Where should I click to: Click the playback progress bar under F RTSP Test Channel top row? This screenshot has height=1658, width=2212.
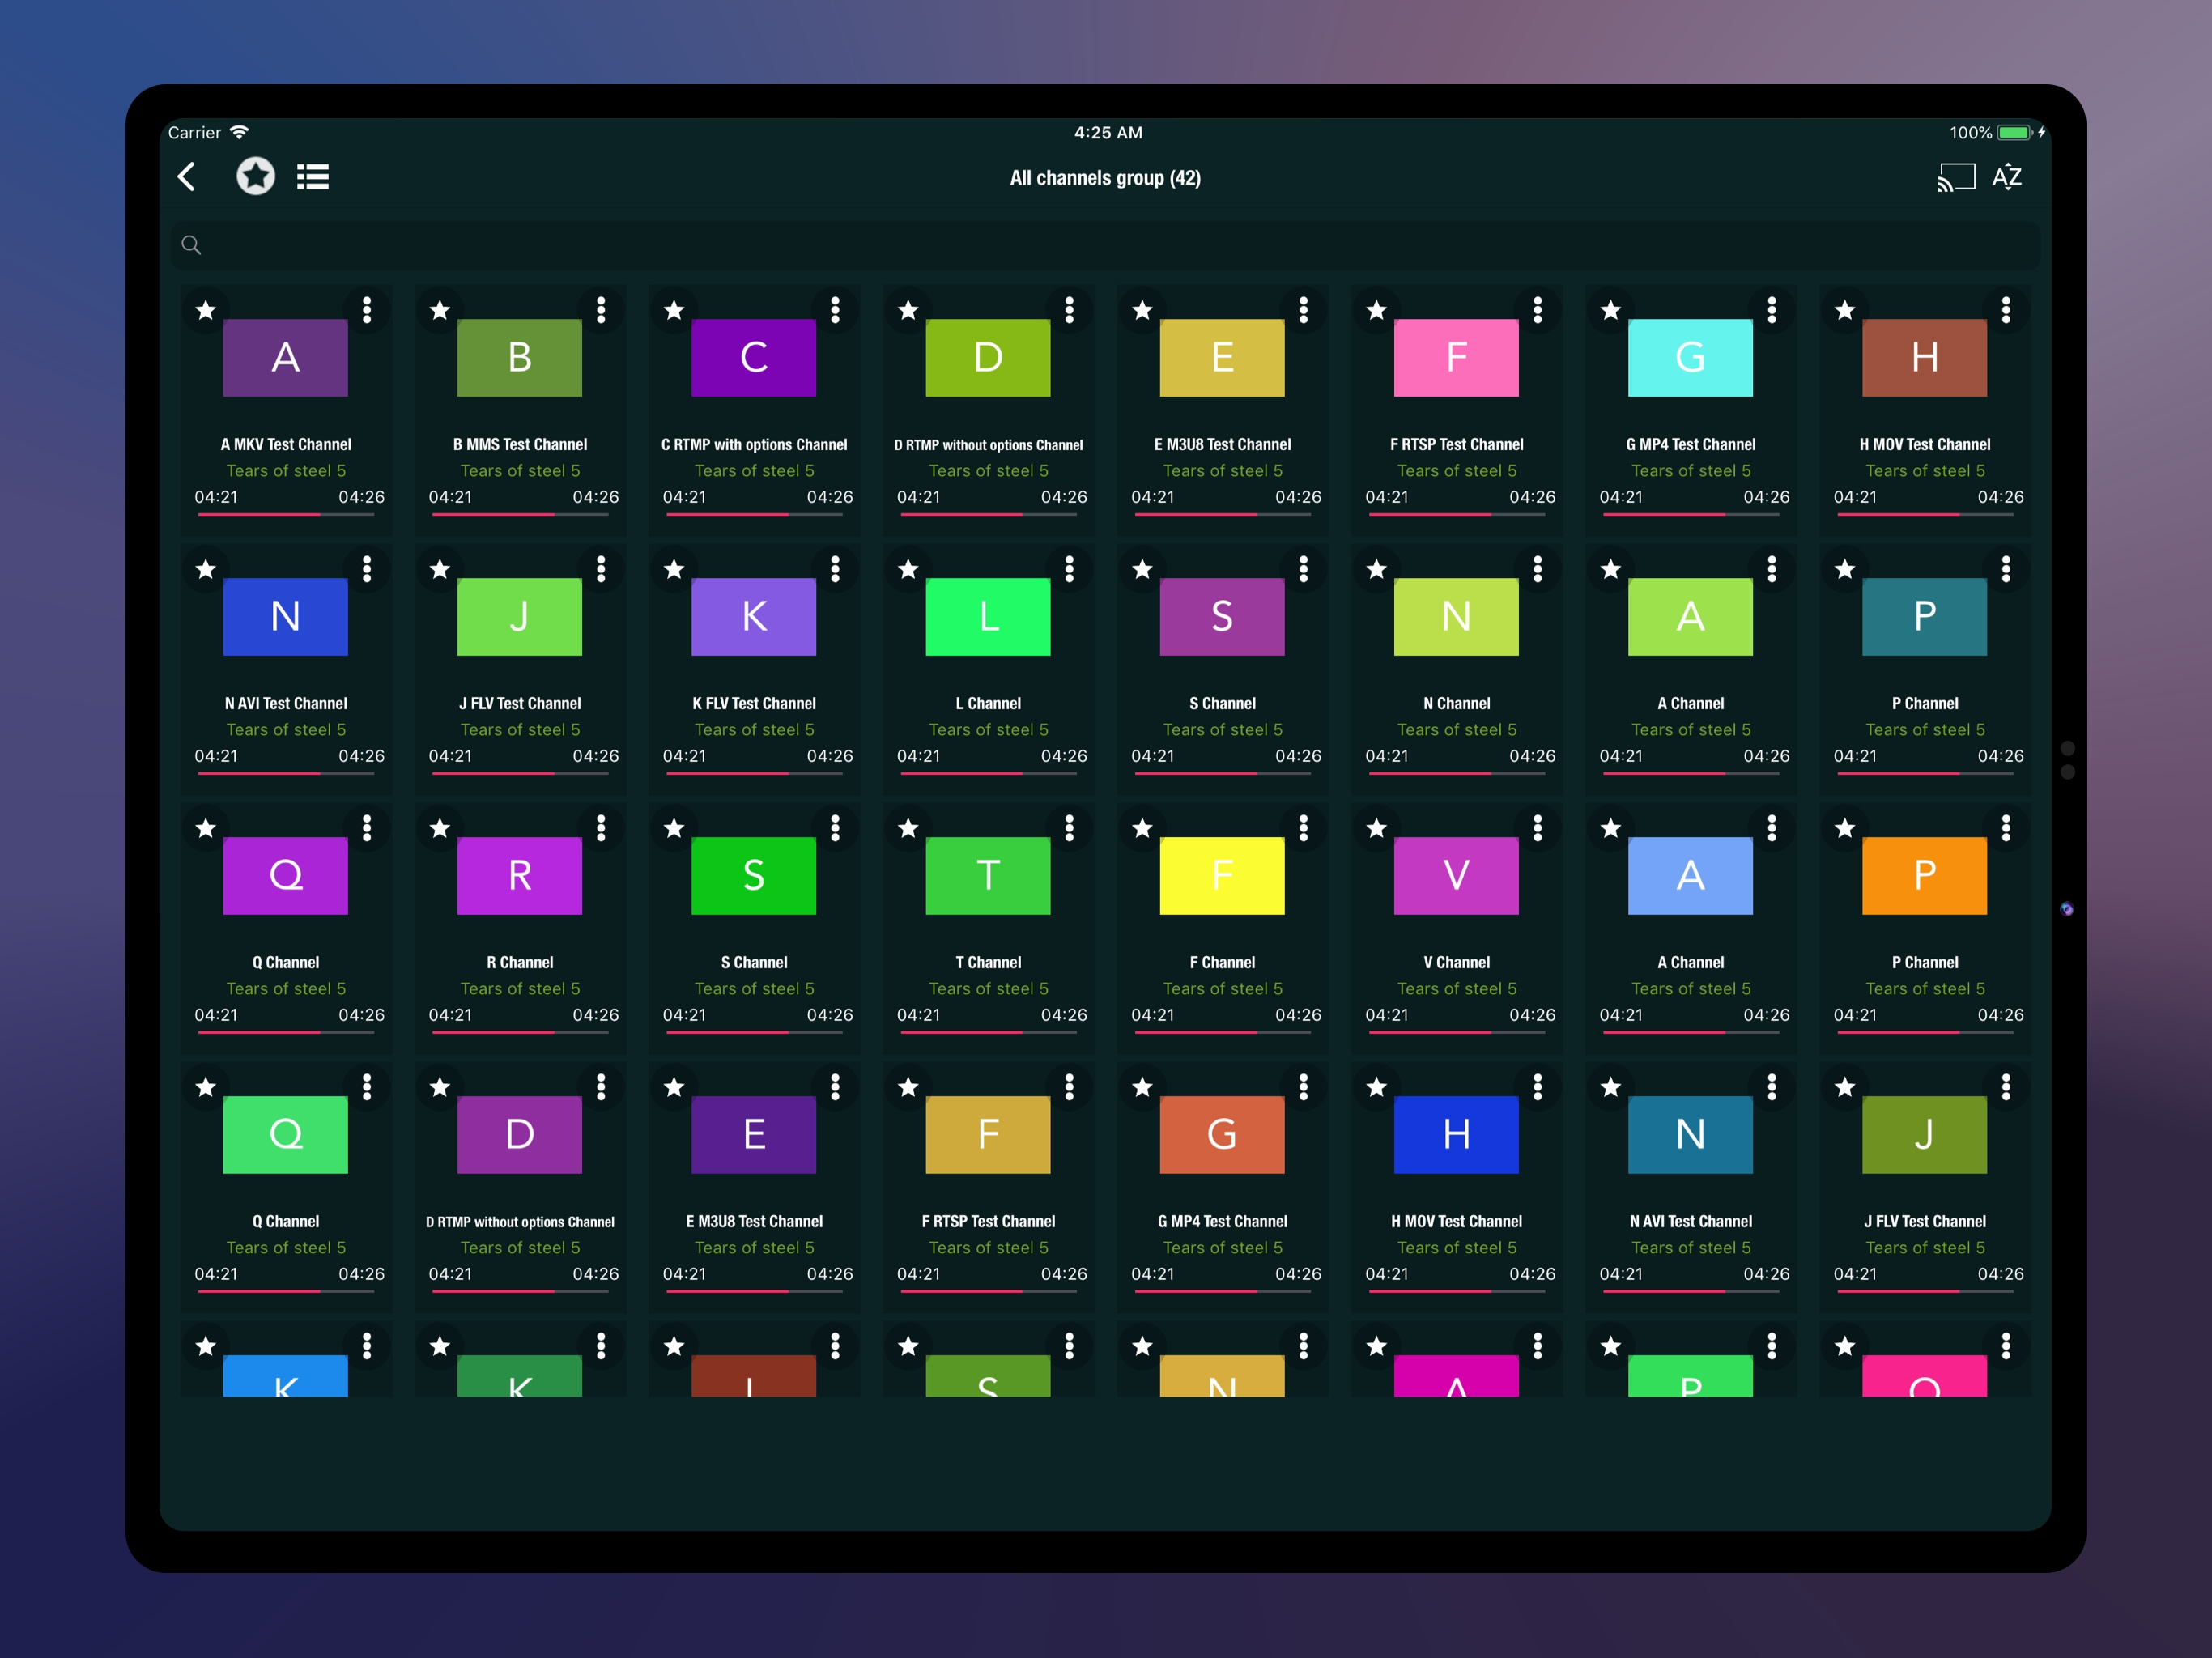coord(1456,514)
